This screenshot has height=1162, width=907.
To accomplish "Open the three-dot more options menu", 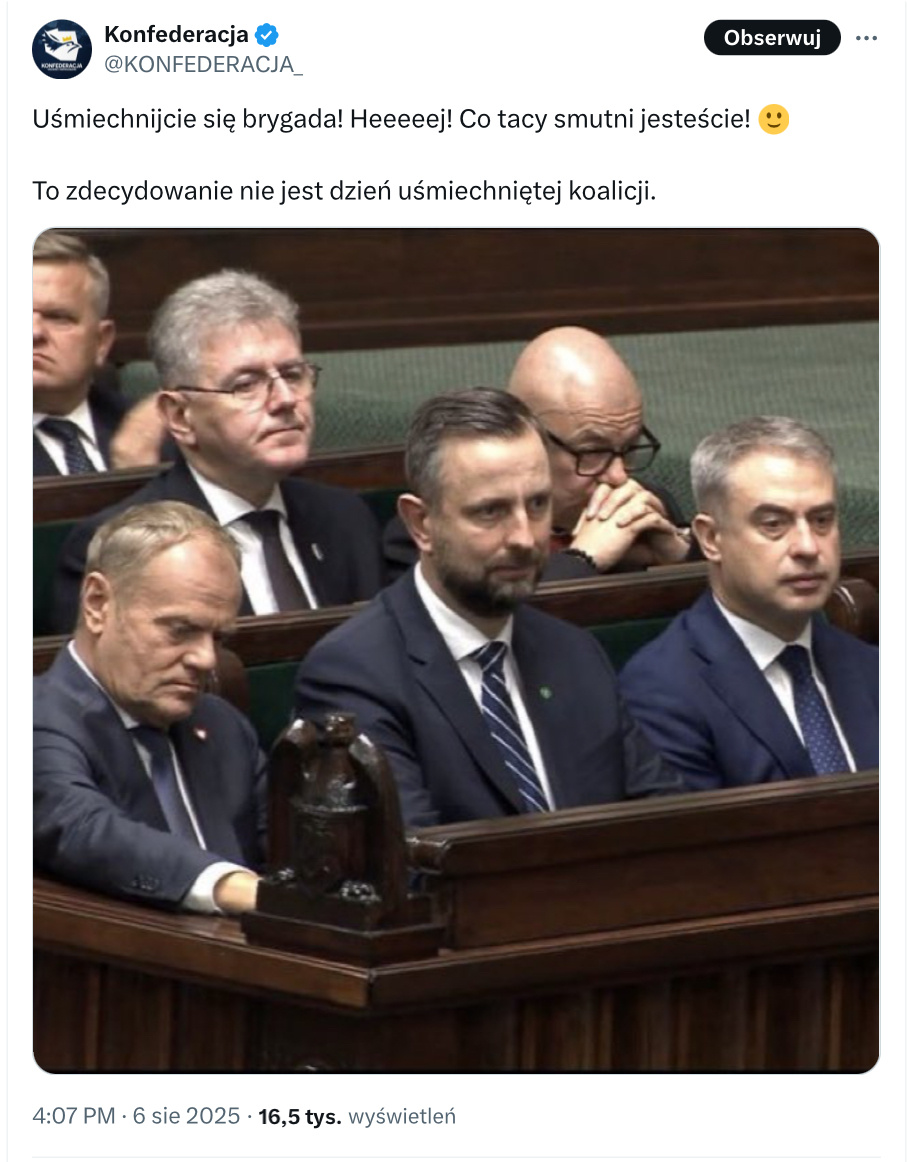I will coord(866,38).
